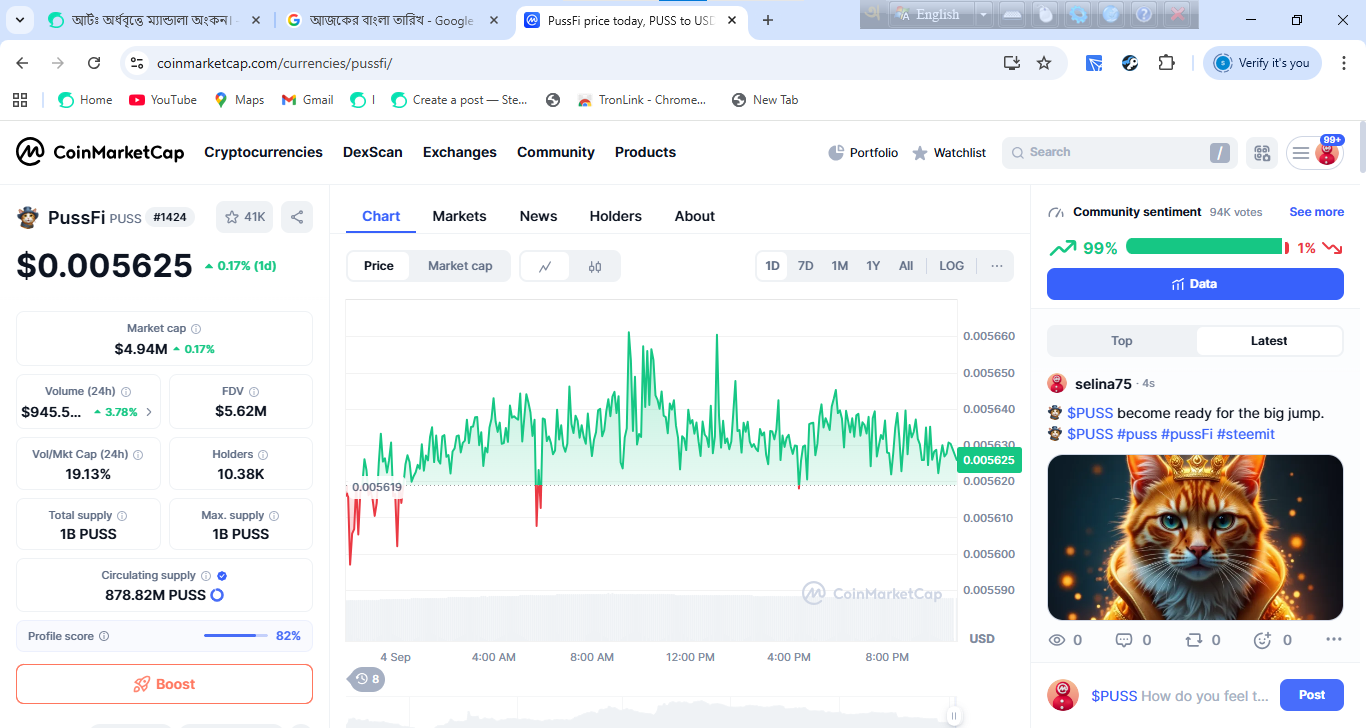Viewport: 1366px width, 728px height.
Task: Open the Watchlist link in the header
Action: (x=949, y=153)
